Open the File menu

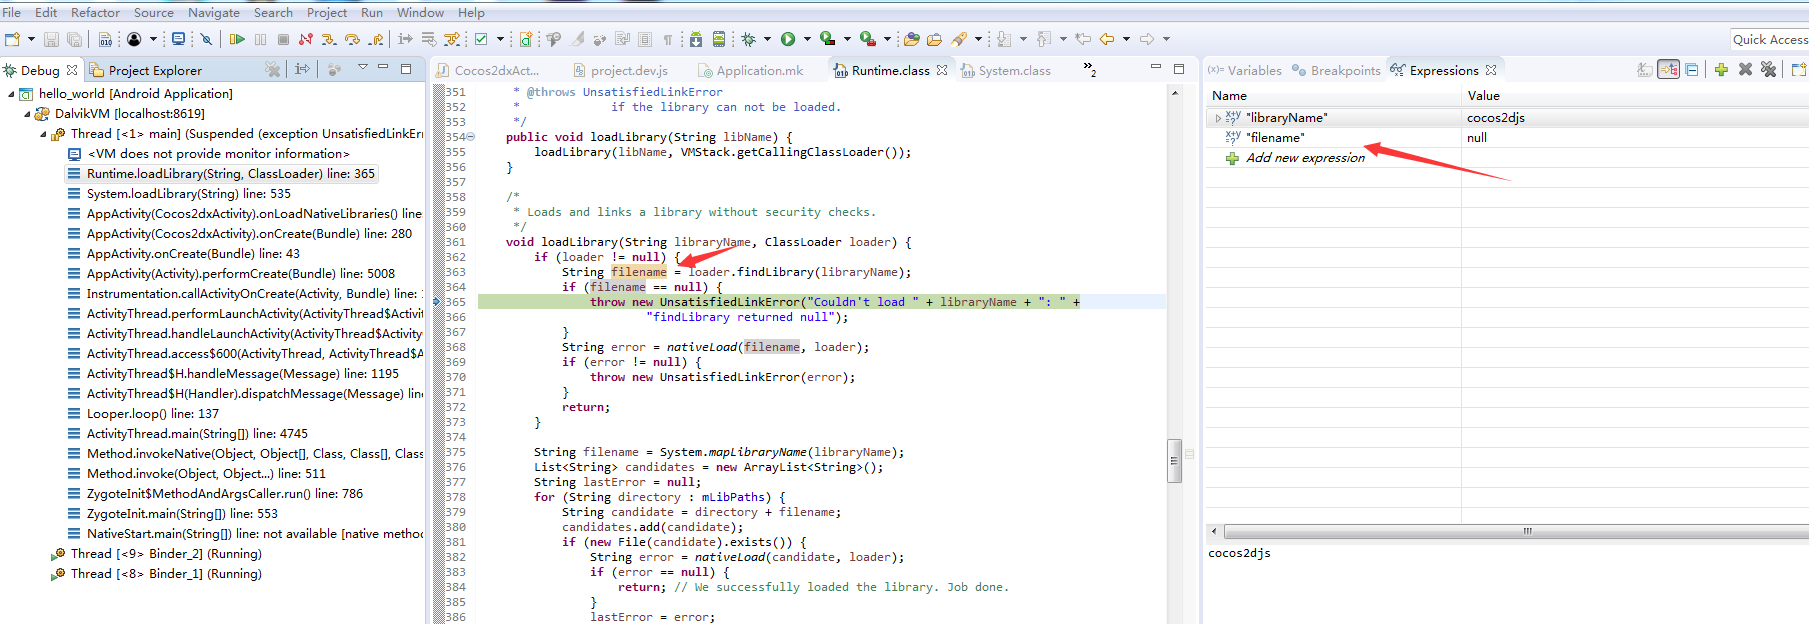[x=11, y=12]
